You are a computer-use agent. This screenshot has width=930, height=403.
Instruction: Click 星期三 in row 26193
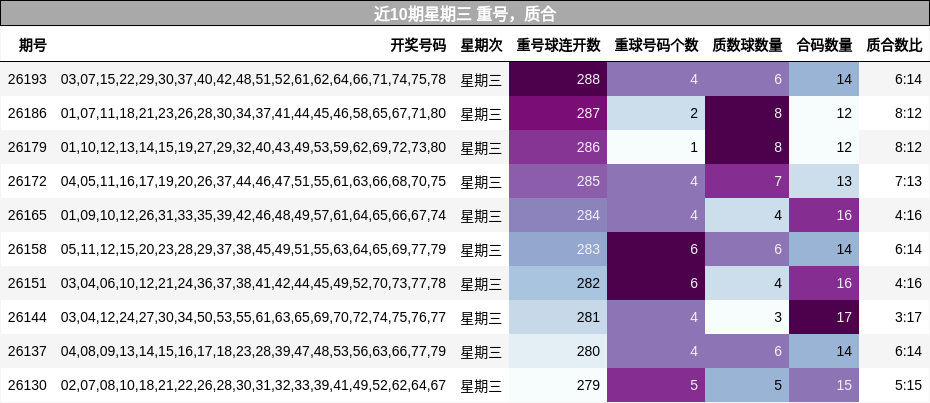click(x=481, y=80)
